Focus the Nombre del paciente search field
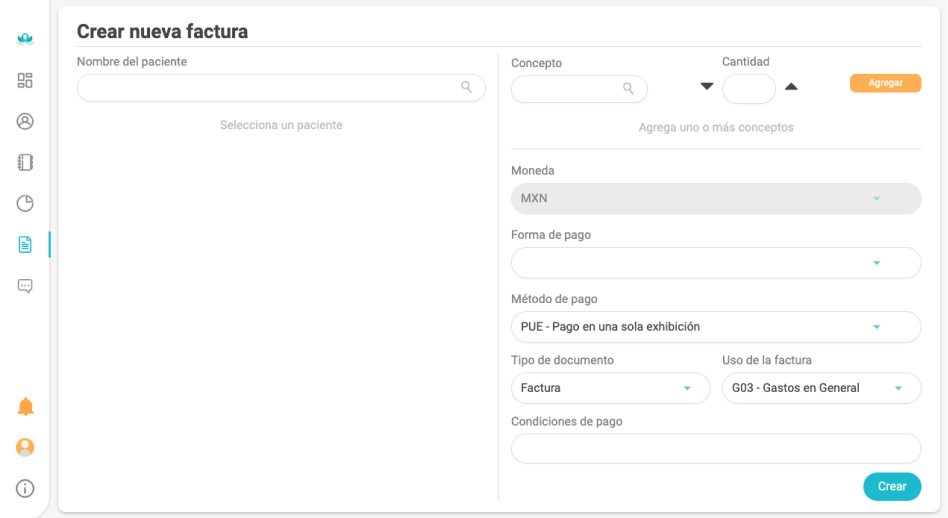The height and width of the screenshot is (518, 948). point(281,88)
